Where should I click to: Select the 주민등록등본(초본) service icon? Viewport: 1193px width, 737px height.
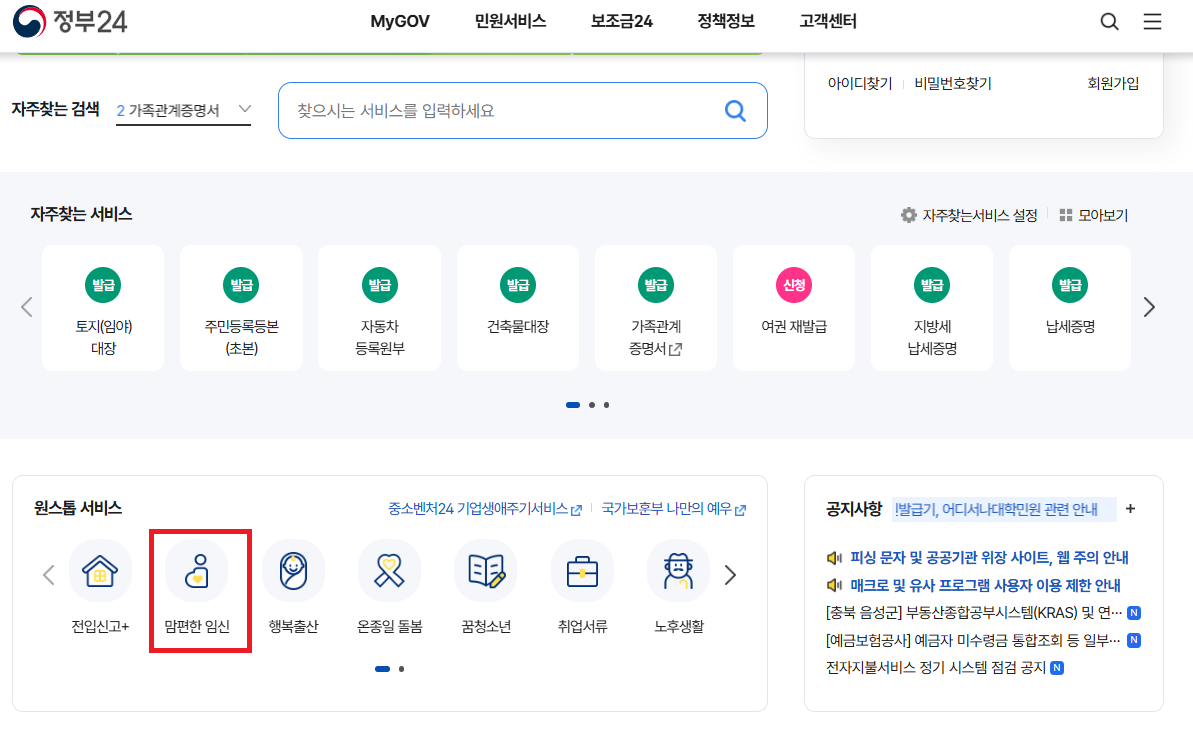[241, 307]
